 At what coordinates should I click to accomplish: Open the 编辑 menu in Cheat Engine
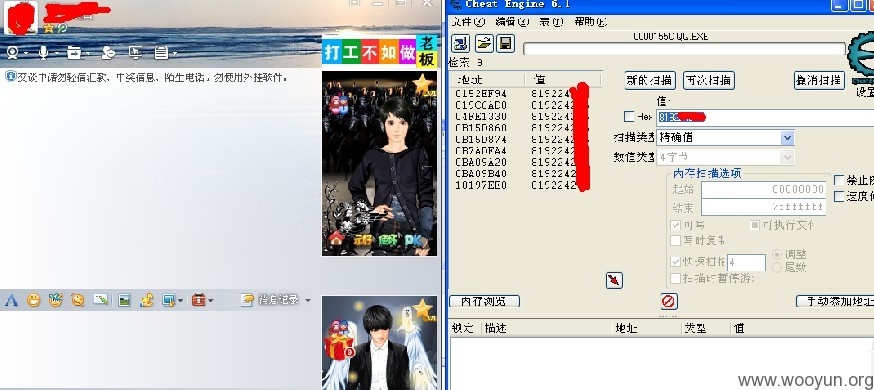coord(512,22)
